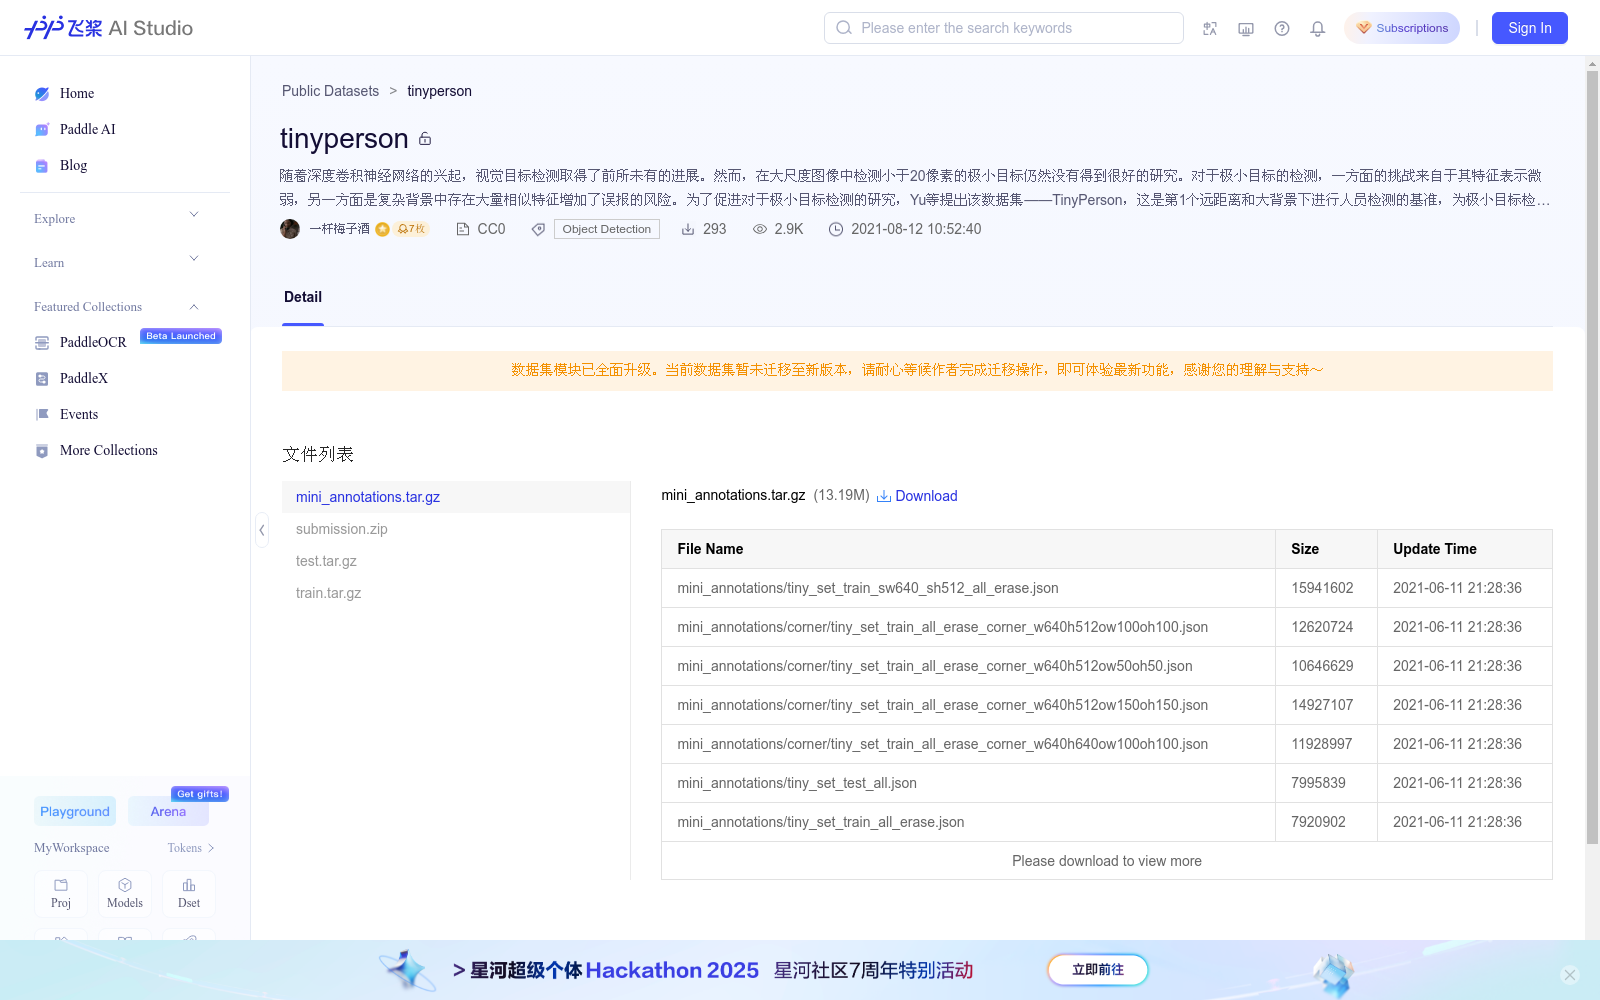The height and width of the screenshot is (1000, 1600).
Task: Click the w640h512ow150oh150.json file name
Action: point(943,705)
